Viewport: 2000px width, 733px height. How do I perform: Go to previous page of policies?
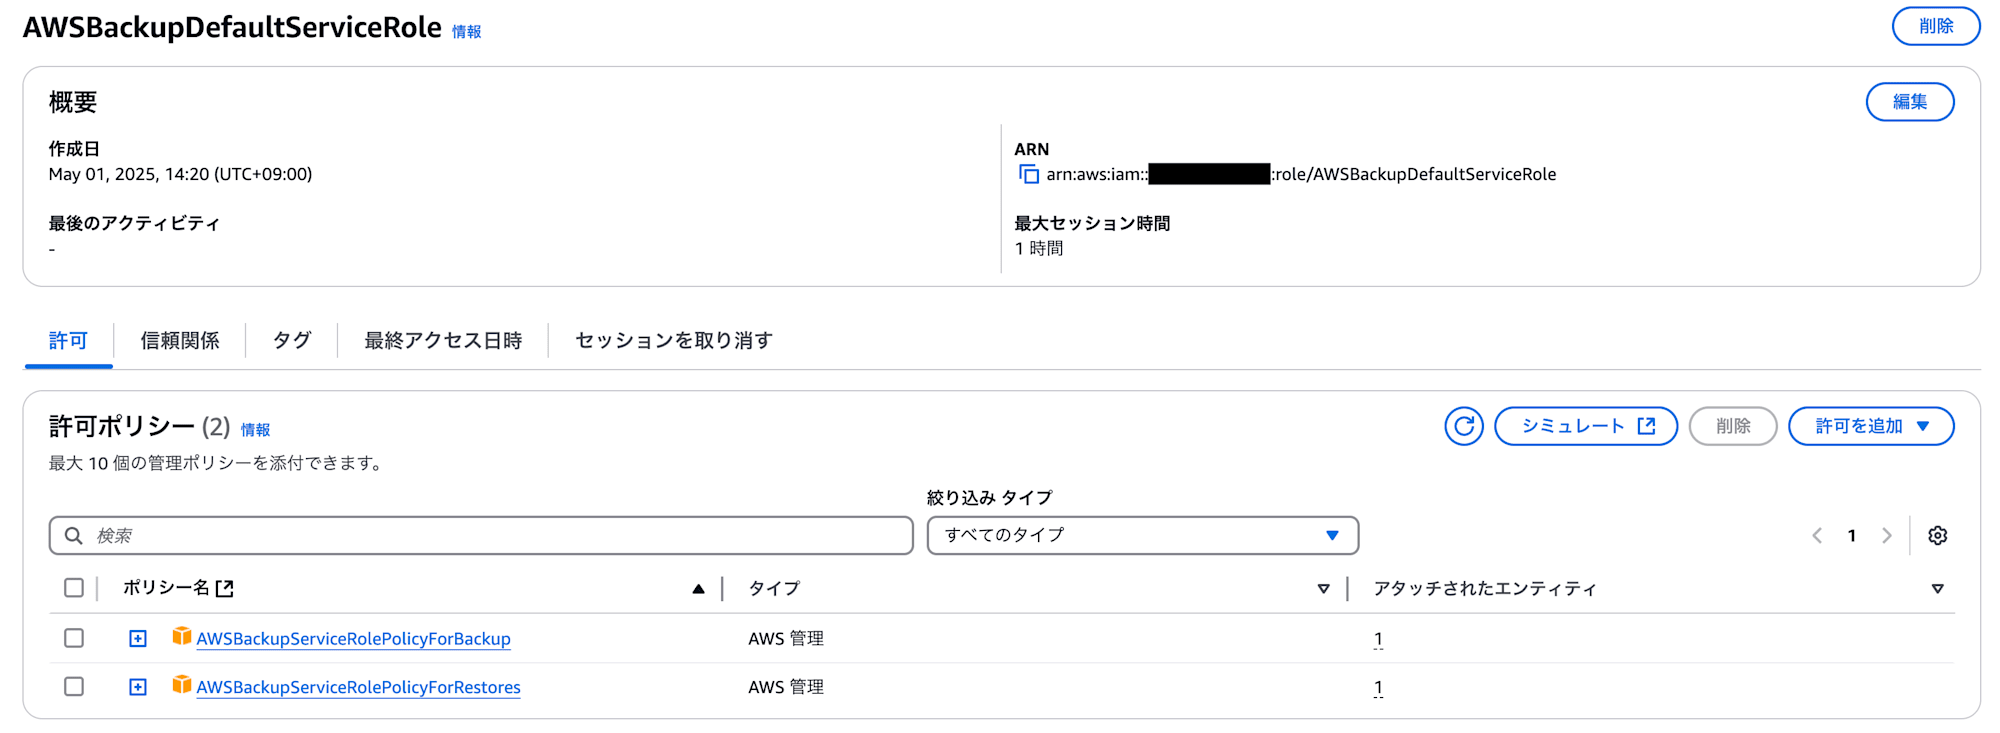(x=1817, y=535)
